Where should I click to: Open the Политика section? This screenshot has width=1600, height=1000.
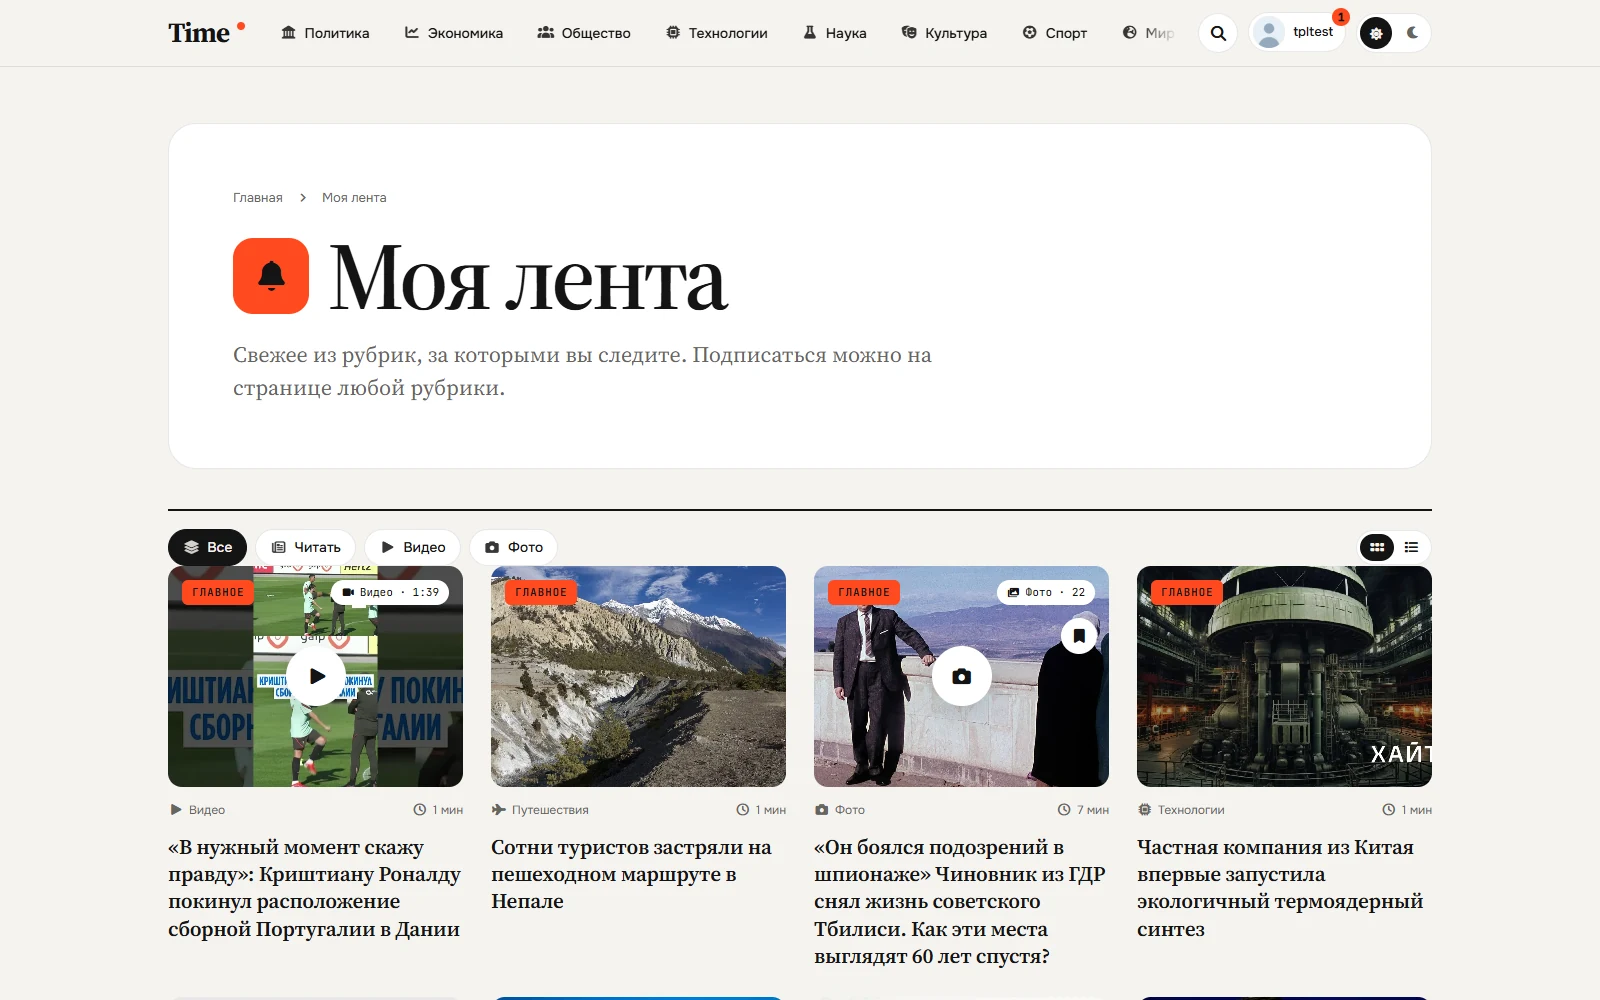(325, 33)
